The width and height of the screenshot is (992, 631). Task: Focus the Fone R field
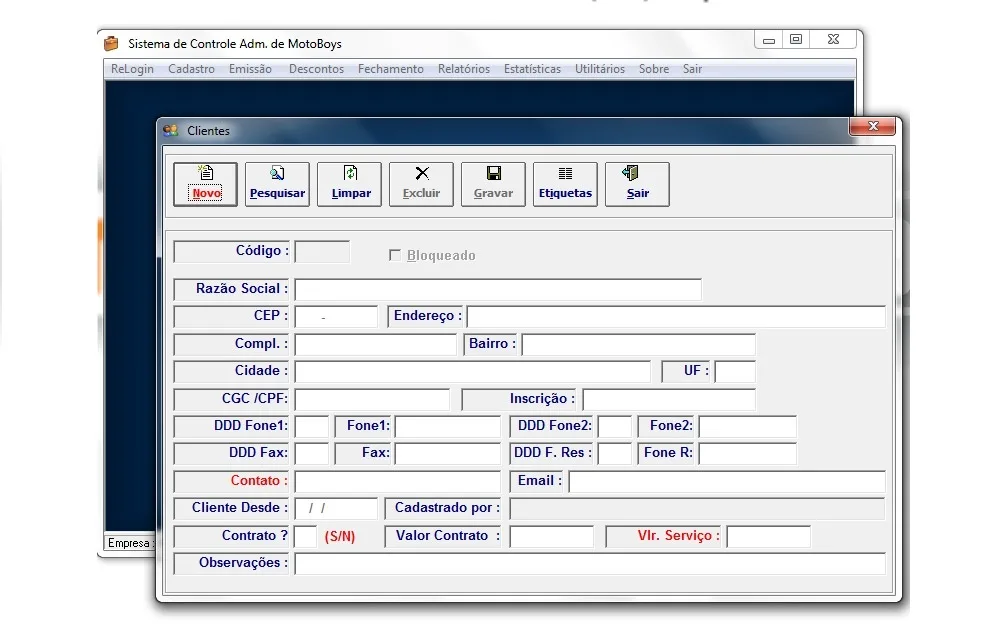pos(747,454)
